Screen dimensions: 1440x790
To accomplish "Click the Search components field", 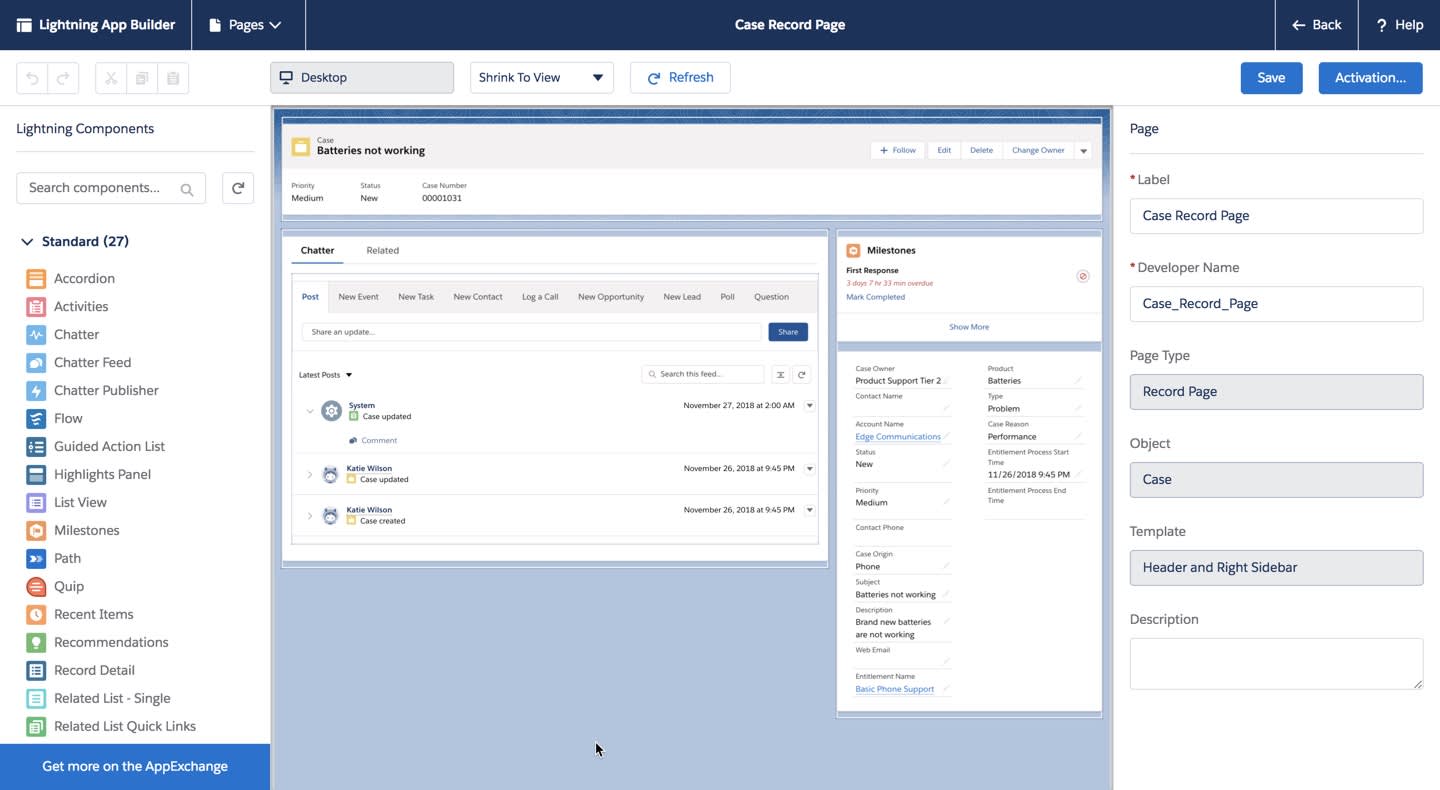I will point(111,188).
